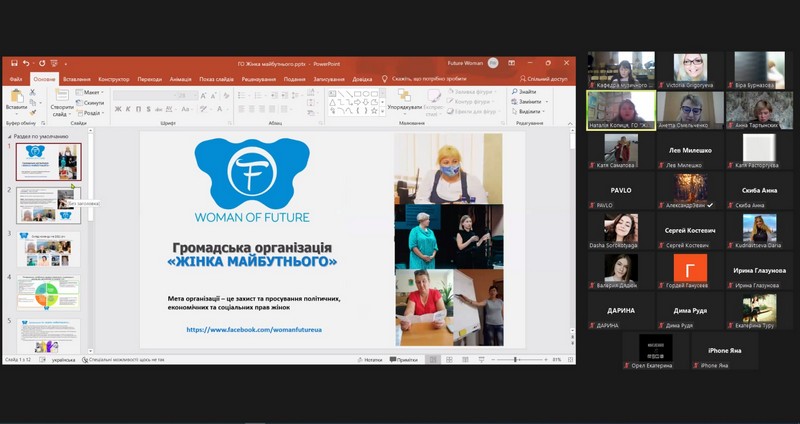Screen dimensions: 800x424
Task: Switch to Slide Sorter view in status bar
Action: coord(449,360)
